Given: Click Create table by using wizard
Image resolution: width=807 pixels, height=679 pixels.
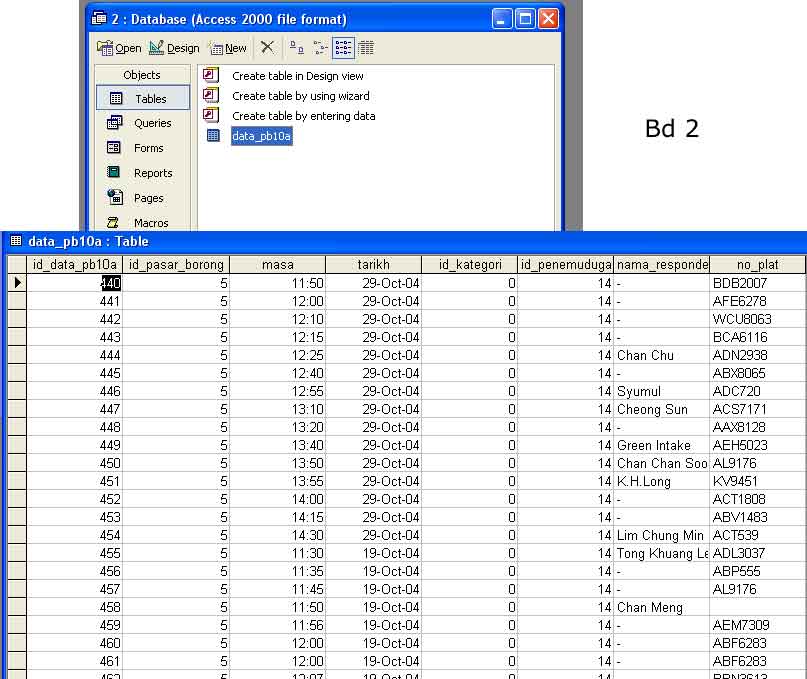Looking at the screenshot, I should pyautogui.click(x=301, y=96).
